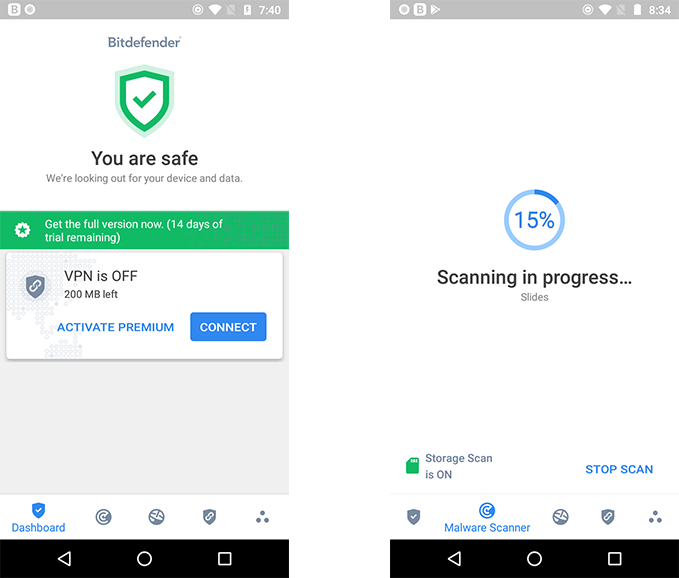Image resolution: width=679 pixels, height=578 pixels.
Task: Toggle the Storage Scan is ON setting
Action: pyautogui.click(x=449, y=466)
